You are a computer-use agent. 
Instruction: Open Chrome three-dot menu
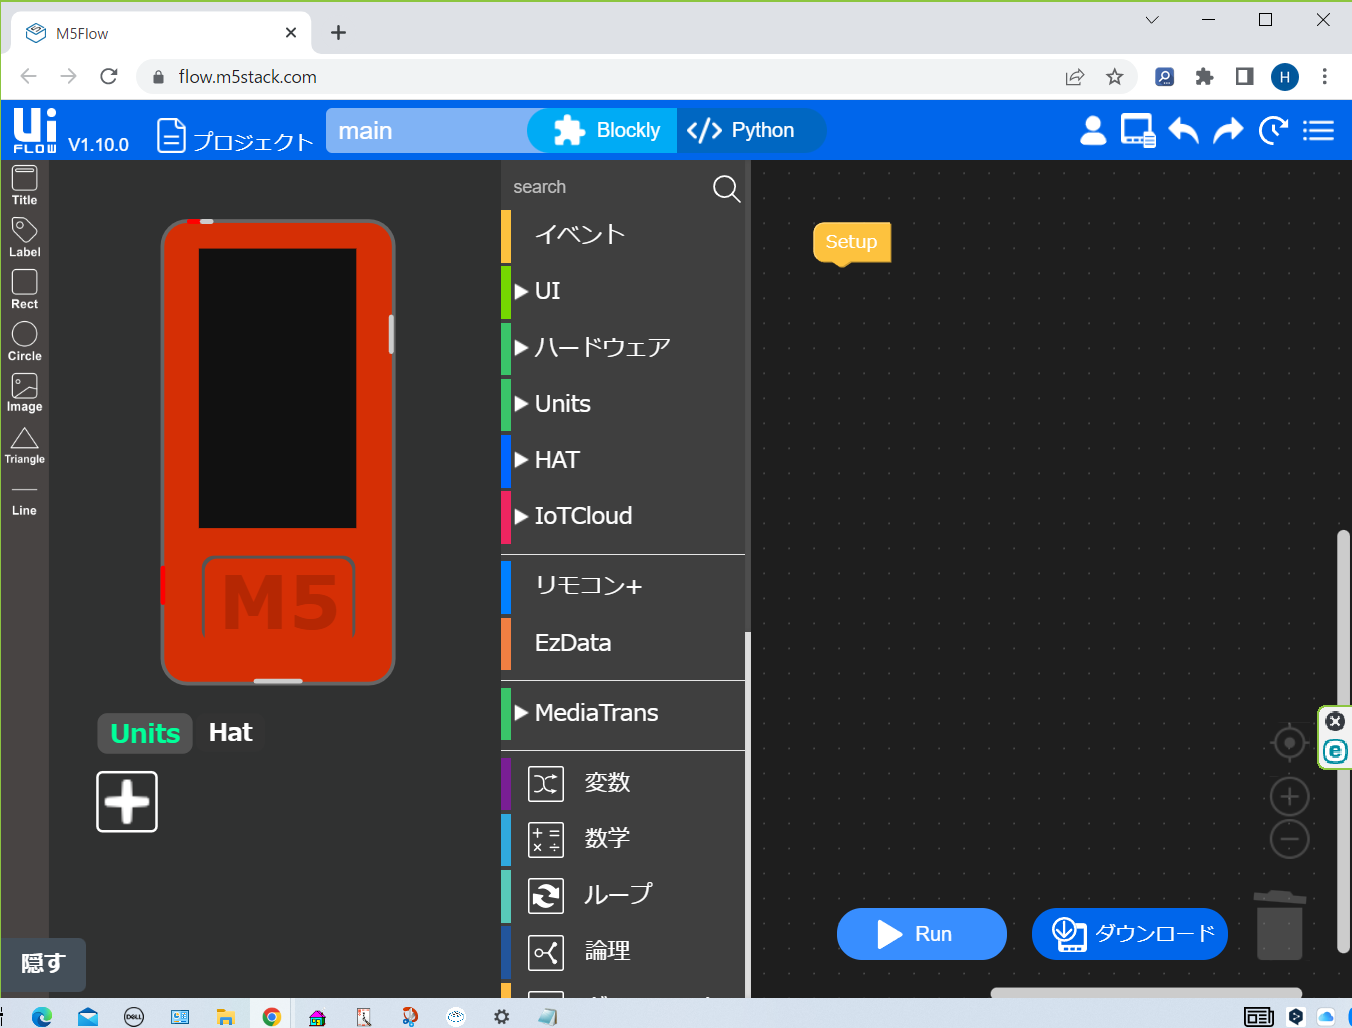coord(1324,77)
